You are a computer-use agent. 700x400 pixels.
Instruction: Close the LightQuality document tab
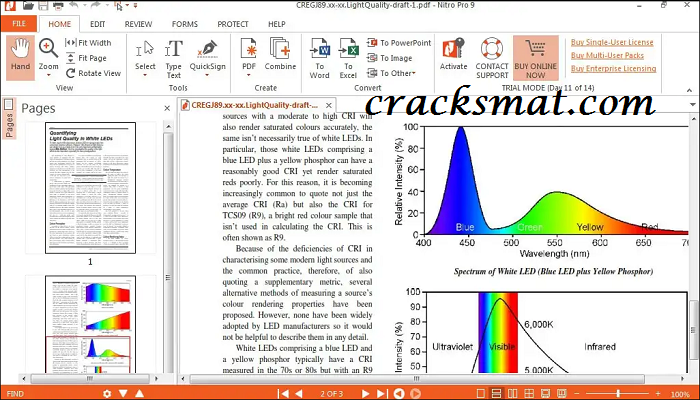point(329,105)
